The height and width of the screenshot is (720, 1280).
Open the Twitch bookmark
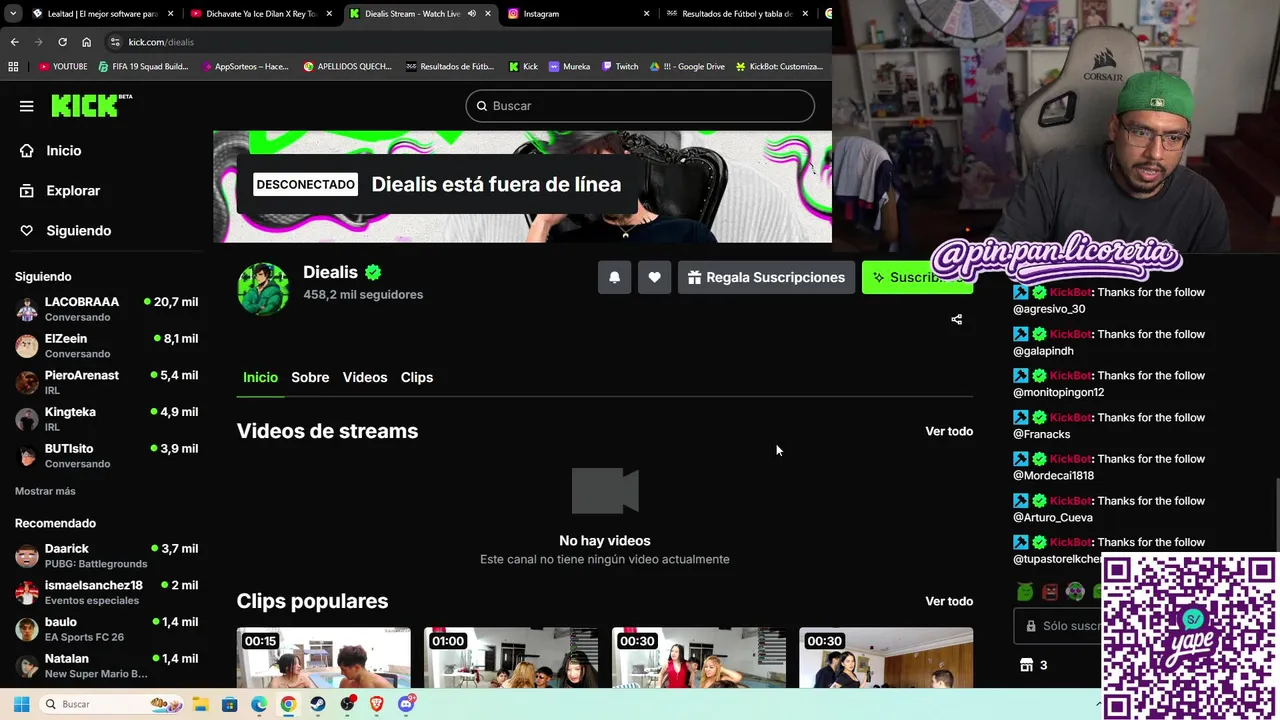pos(620,67)
